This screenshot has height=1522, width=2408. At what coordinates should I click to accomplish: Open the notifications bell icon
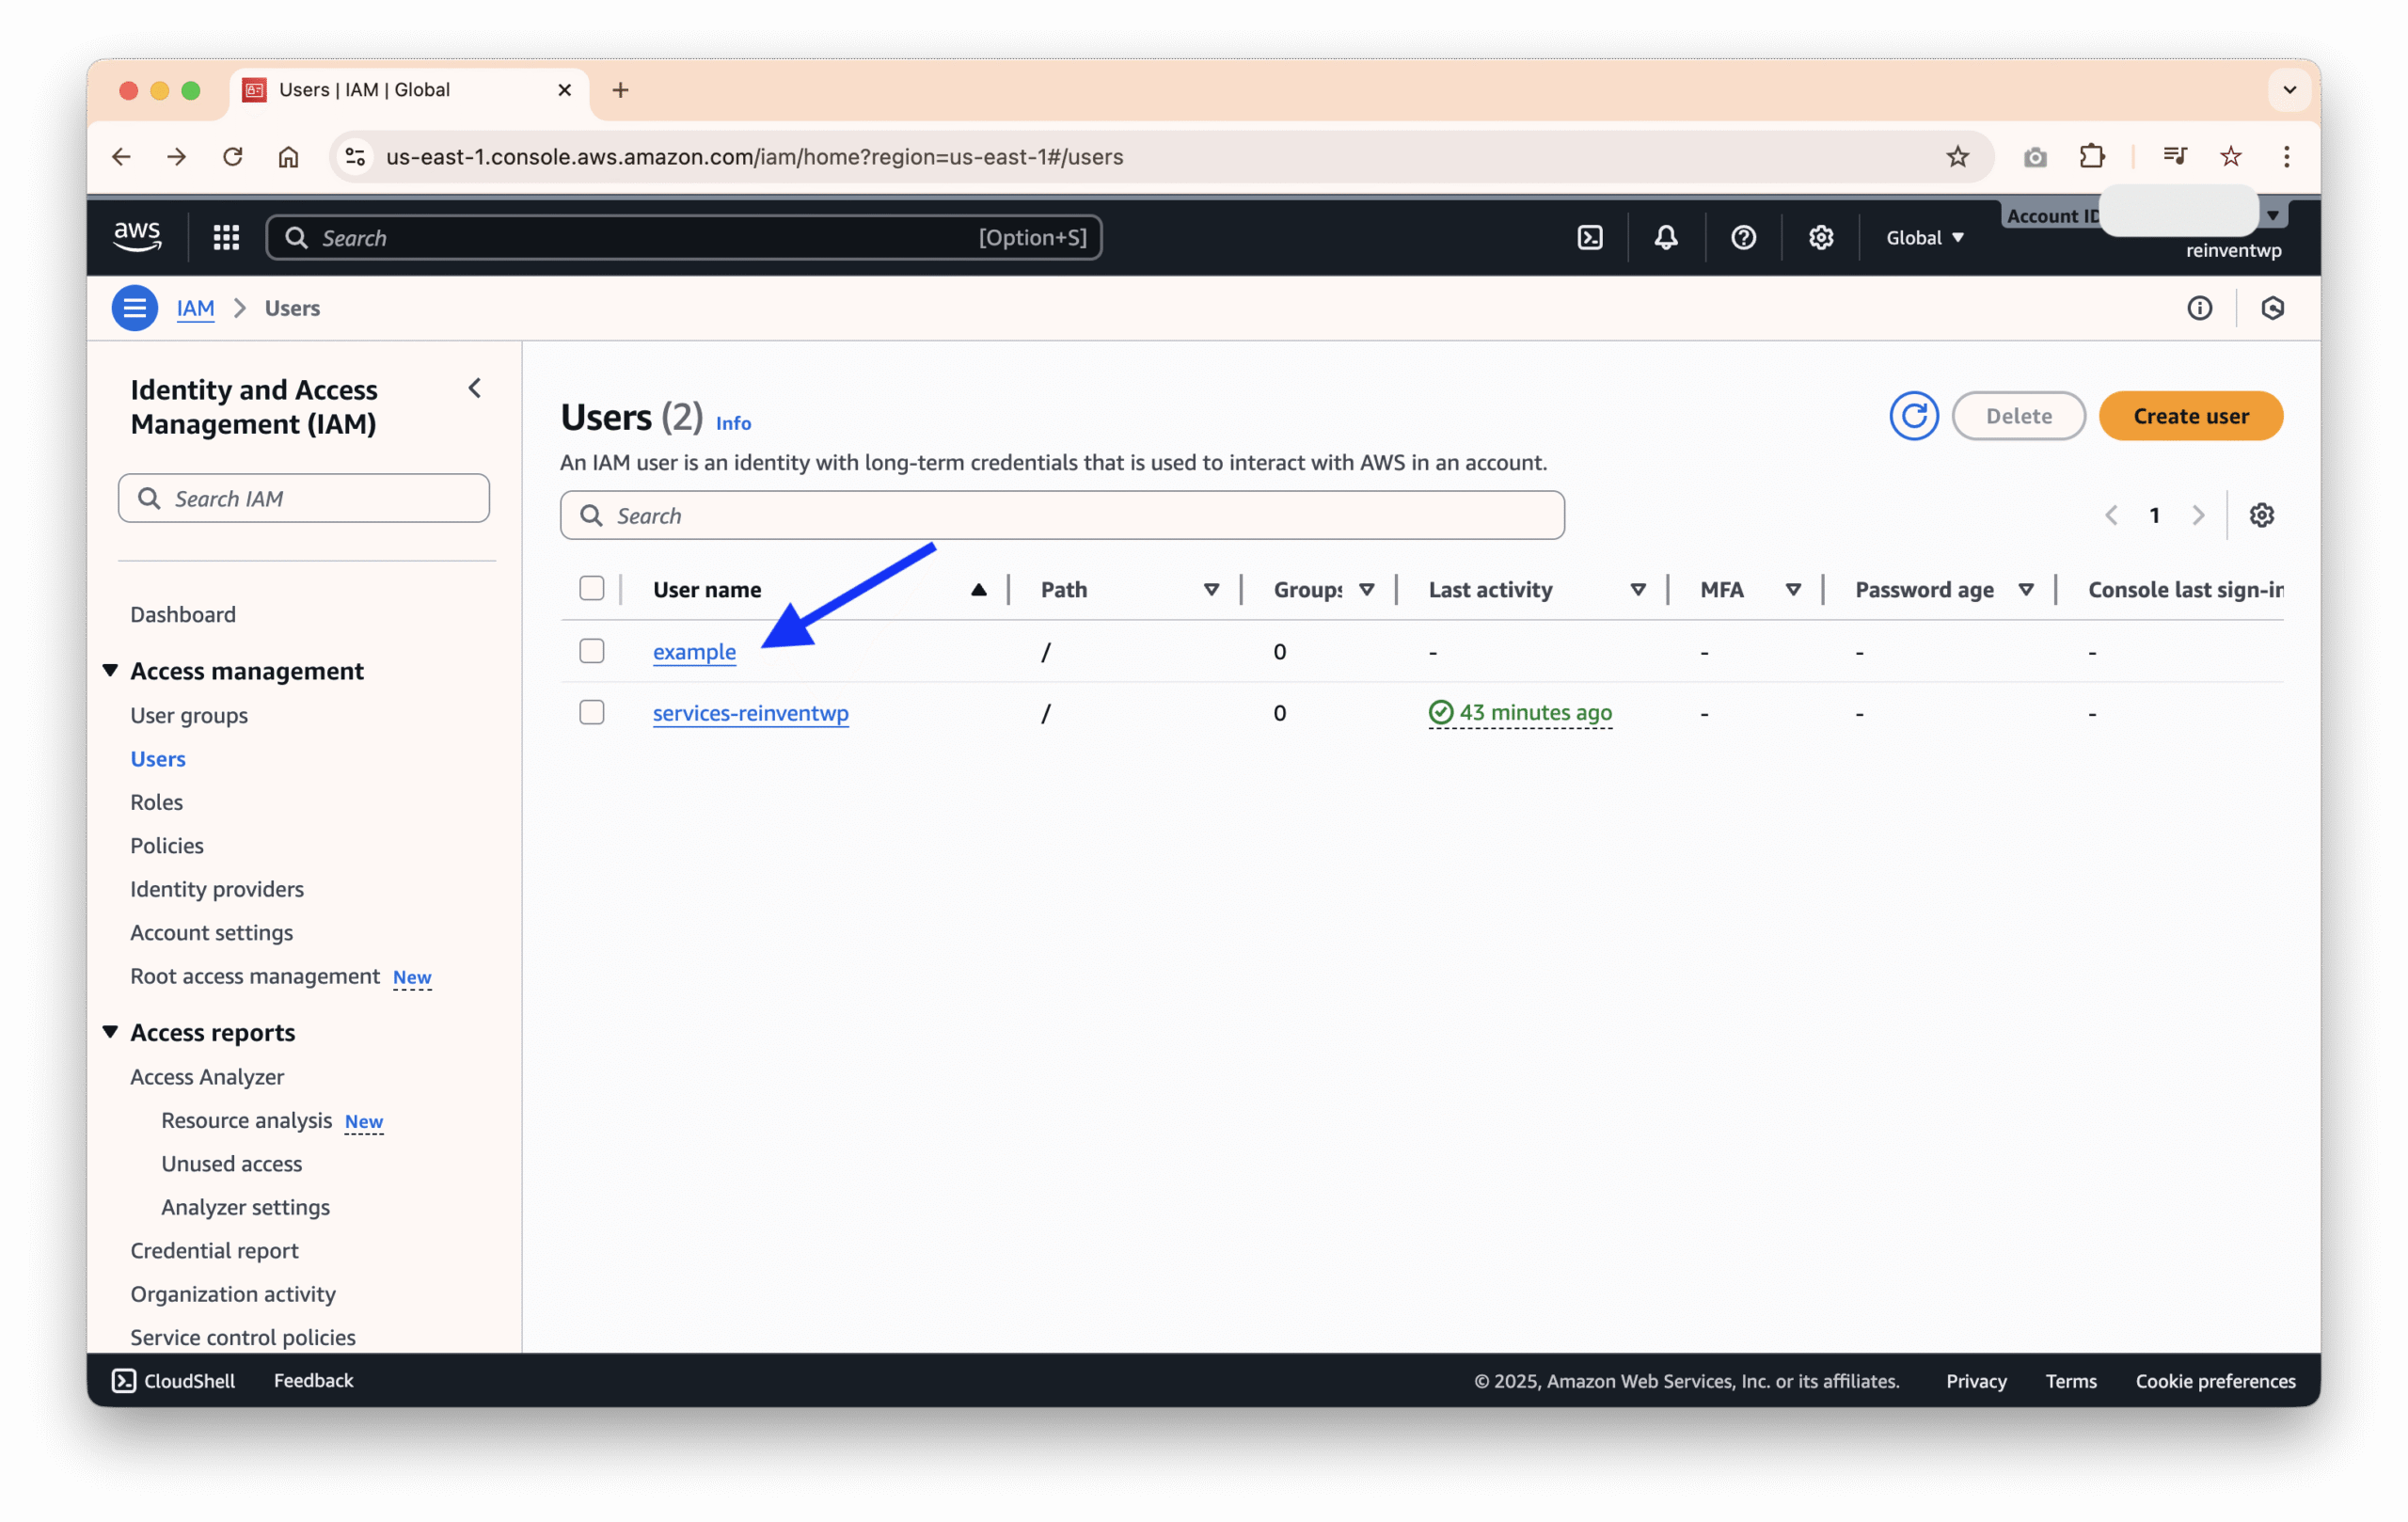point(1665,238)
